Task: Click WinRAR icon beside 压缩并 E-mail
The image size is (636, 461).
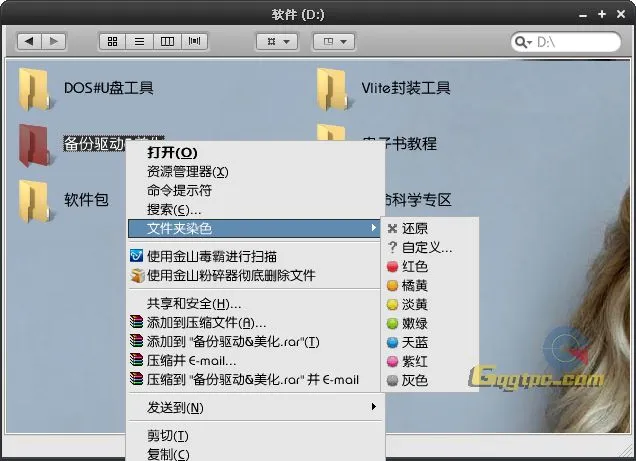Action: (137, 359)
